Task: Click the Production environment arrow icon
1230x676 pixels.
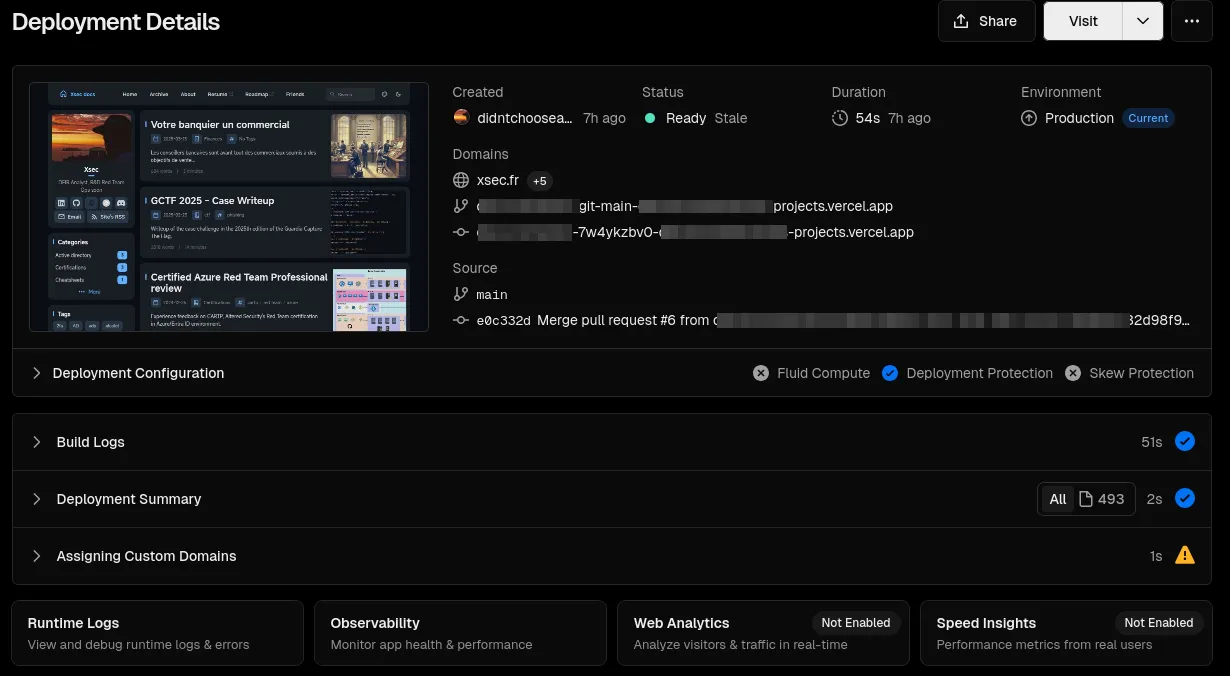Action: point(1029,118)
